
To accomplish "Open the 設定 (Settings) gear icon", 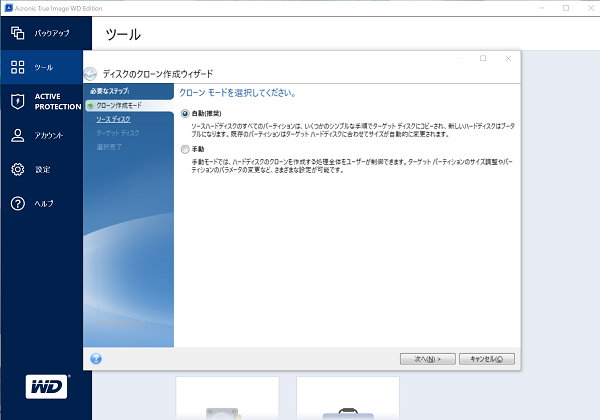I will (17, 169).
